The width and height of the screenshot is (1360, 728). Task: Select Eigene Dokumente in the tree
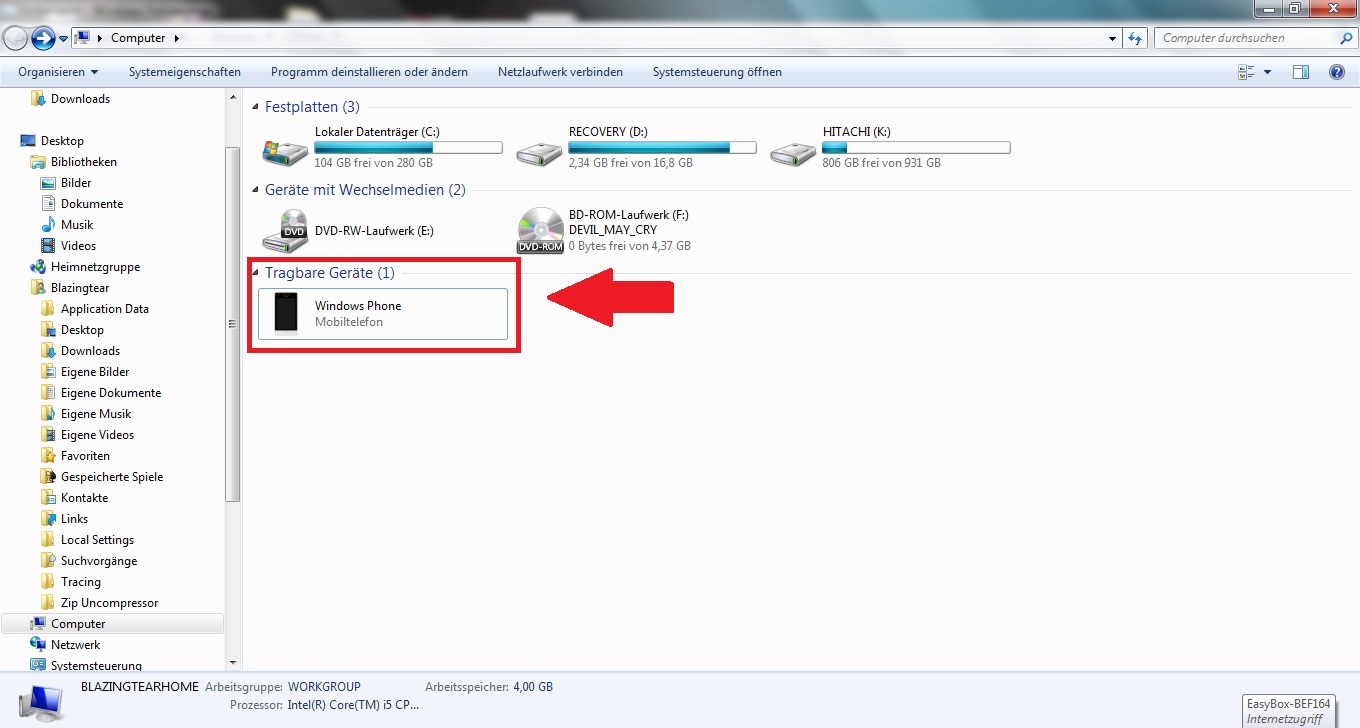111,393
